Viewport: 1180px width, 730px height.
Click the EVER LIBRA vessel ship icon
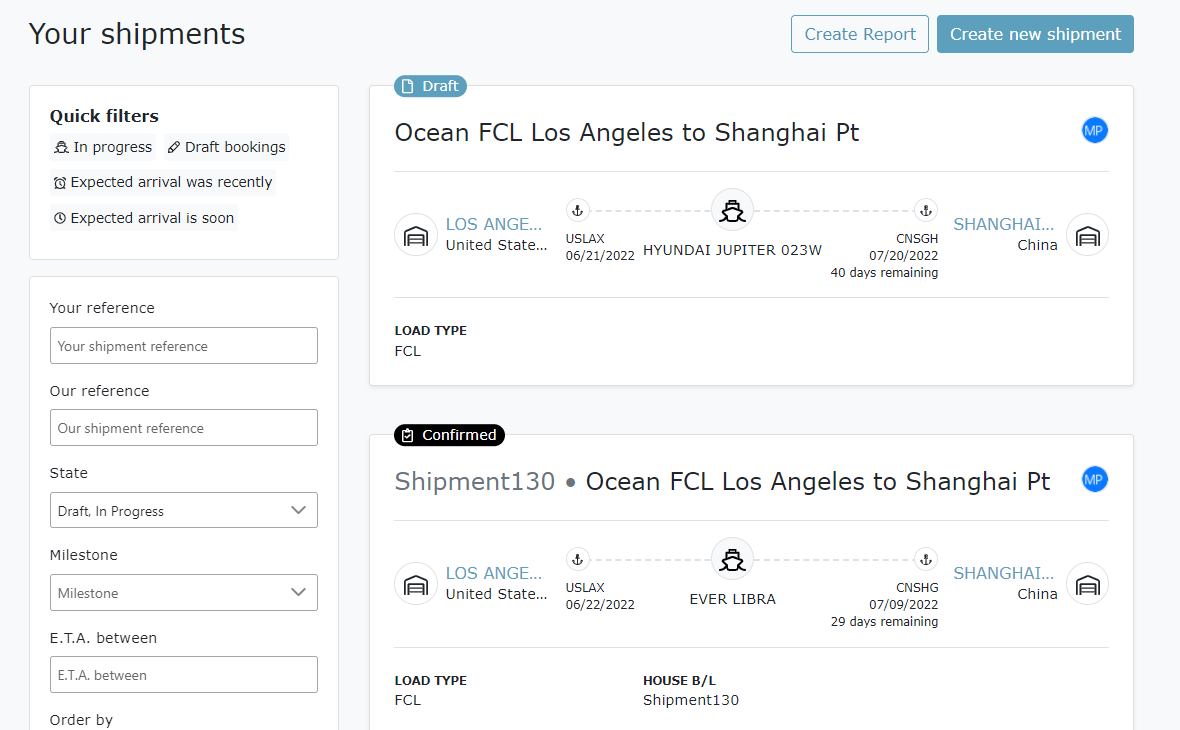click(732, 559)
